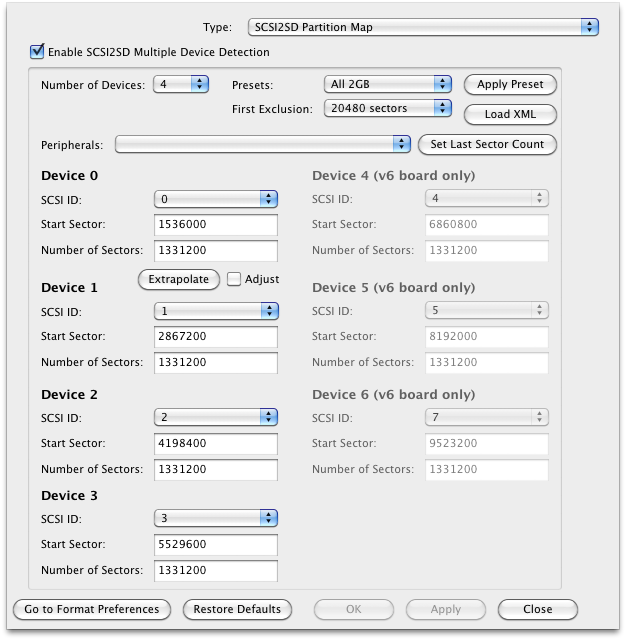Screen dimensions: 626x640
Task: Click Set Last Sector Count button
Action: (487, 144)
